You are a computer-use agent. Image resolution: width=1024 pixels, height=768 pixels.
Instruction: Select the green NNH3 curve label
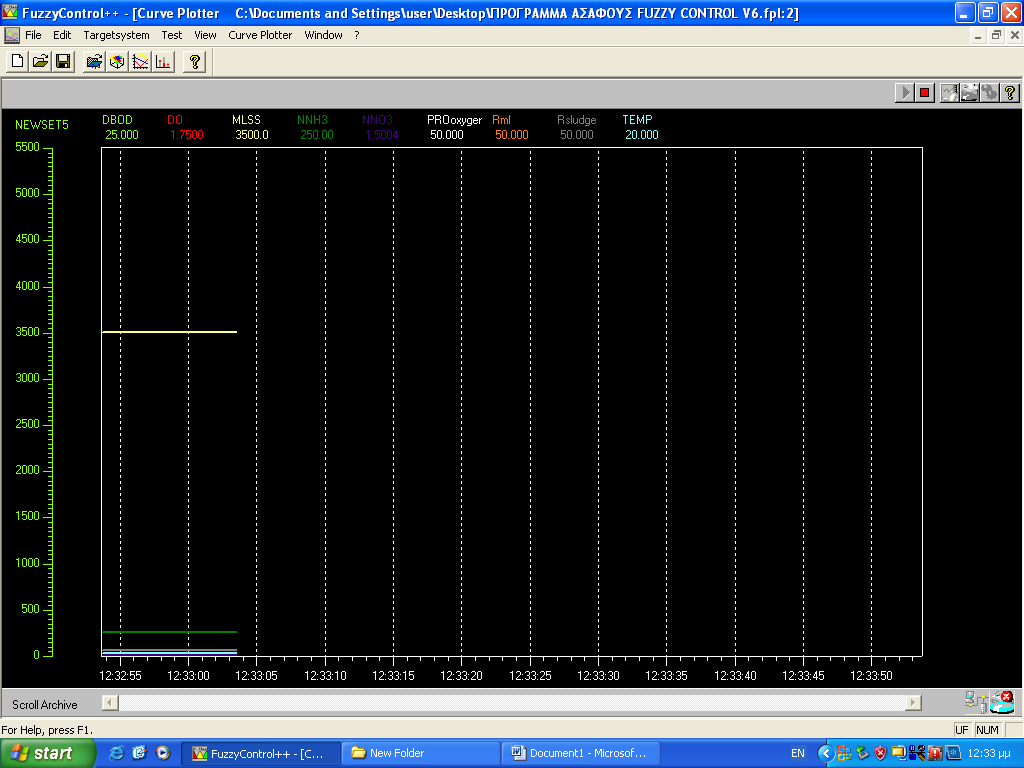coord(312,120)
